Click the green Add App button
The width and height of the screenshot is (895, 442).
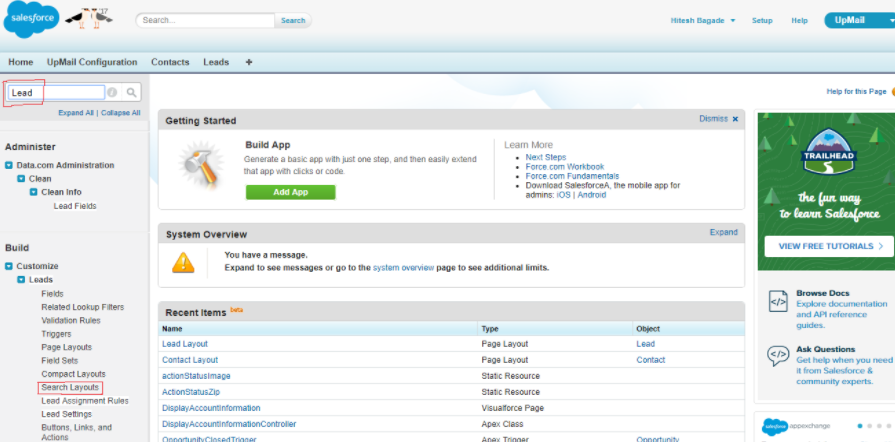coord(291,192)
